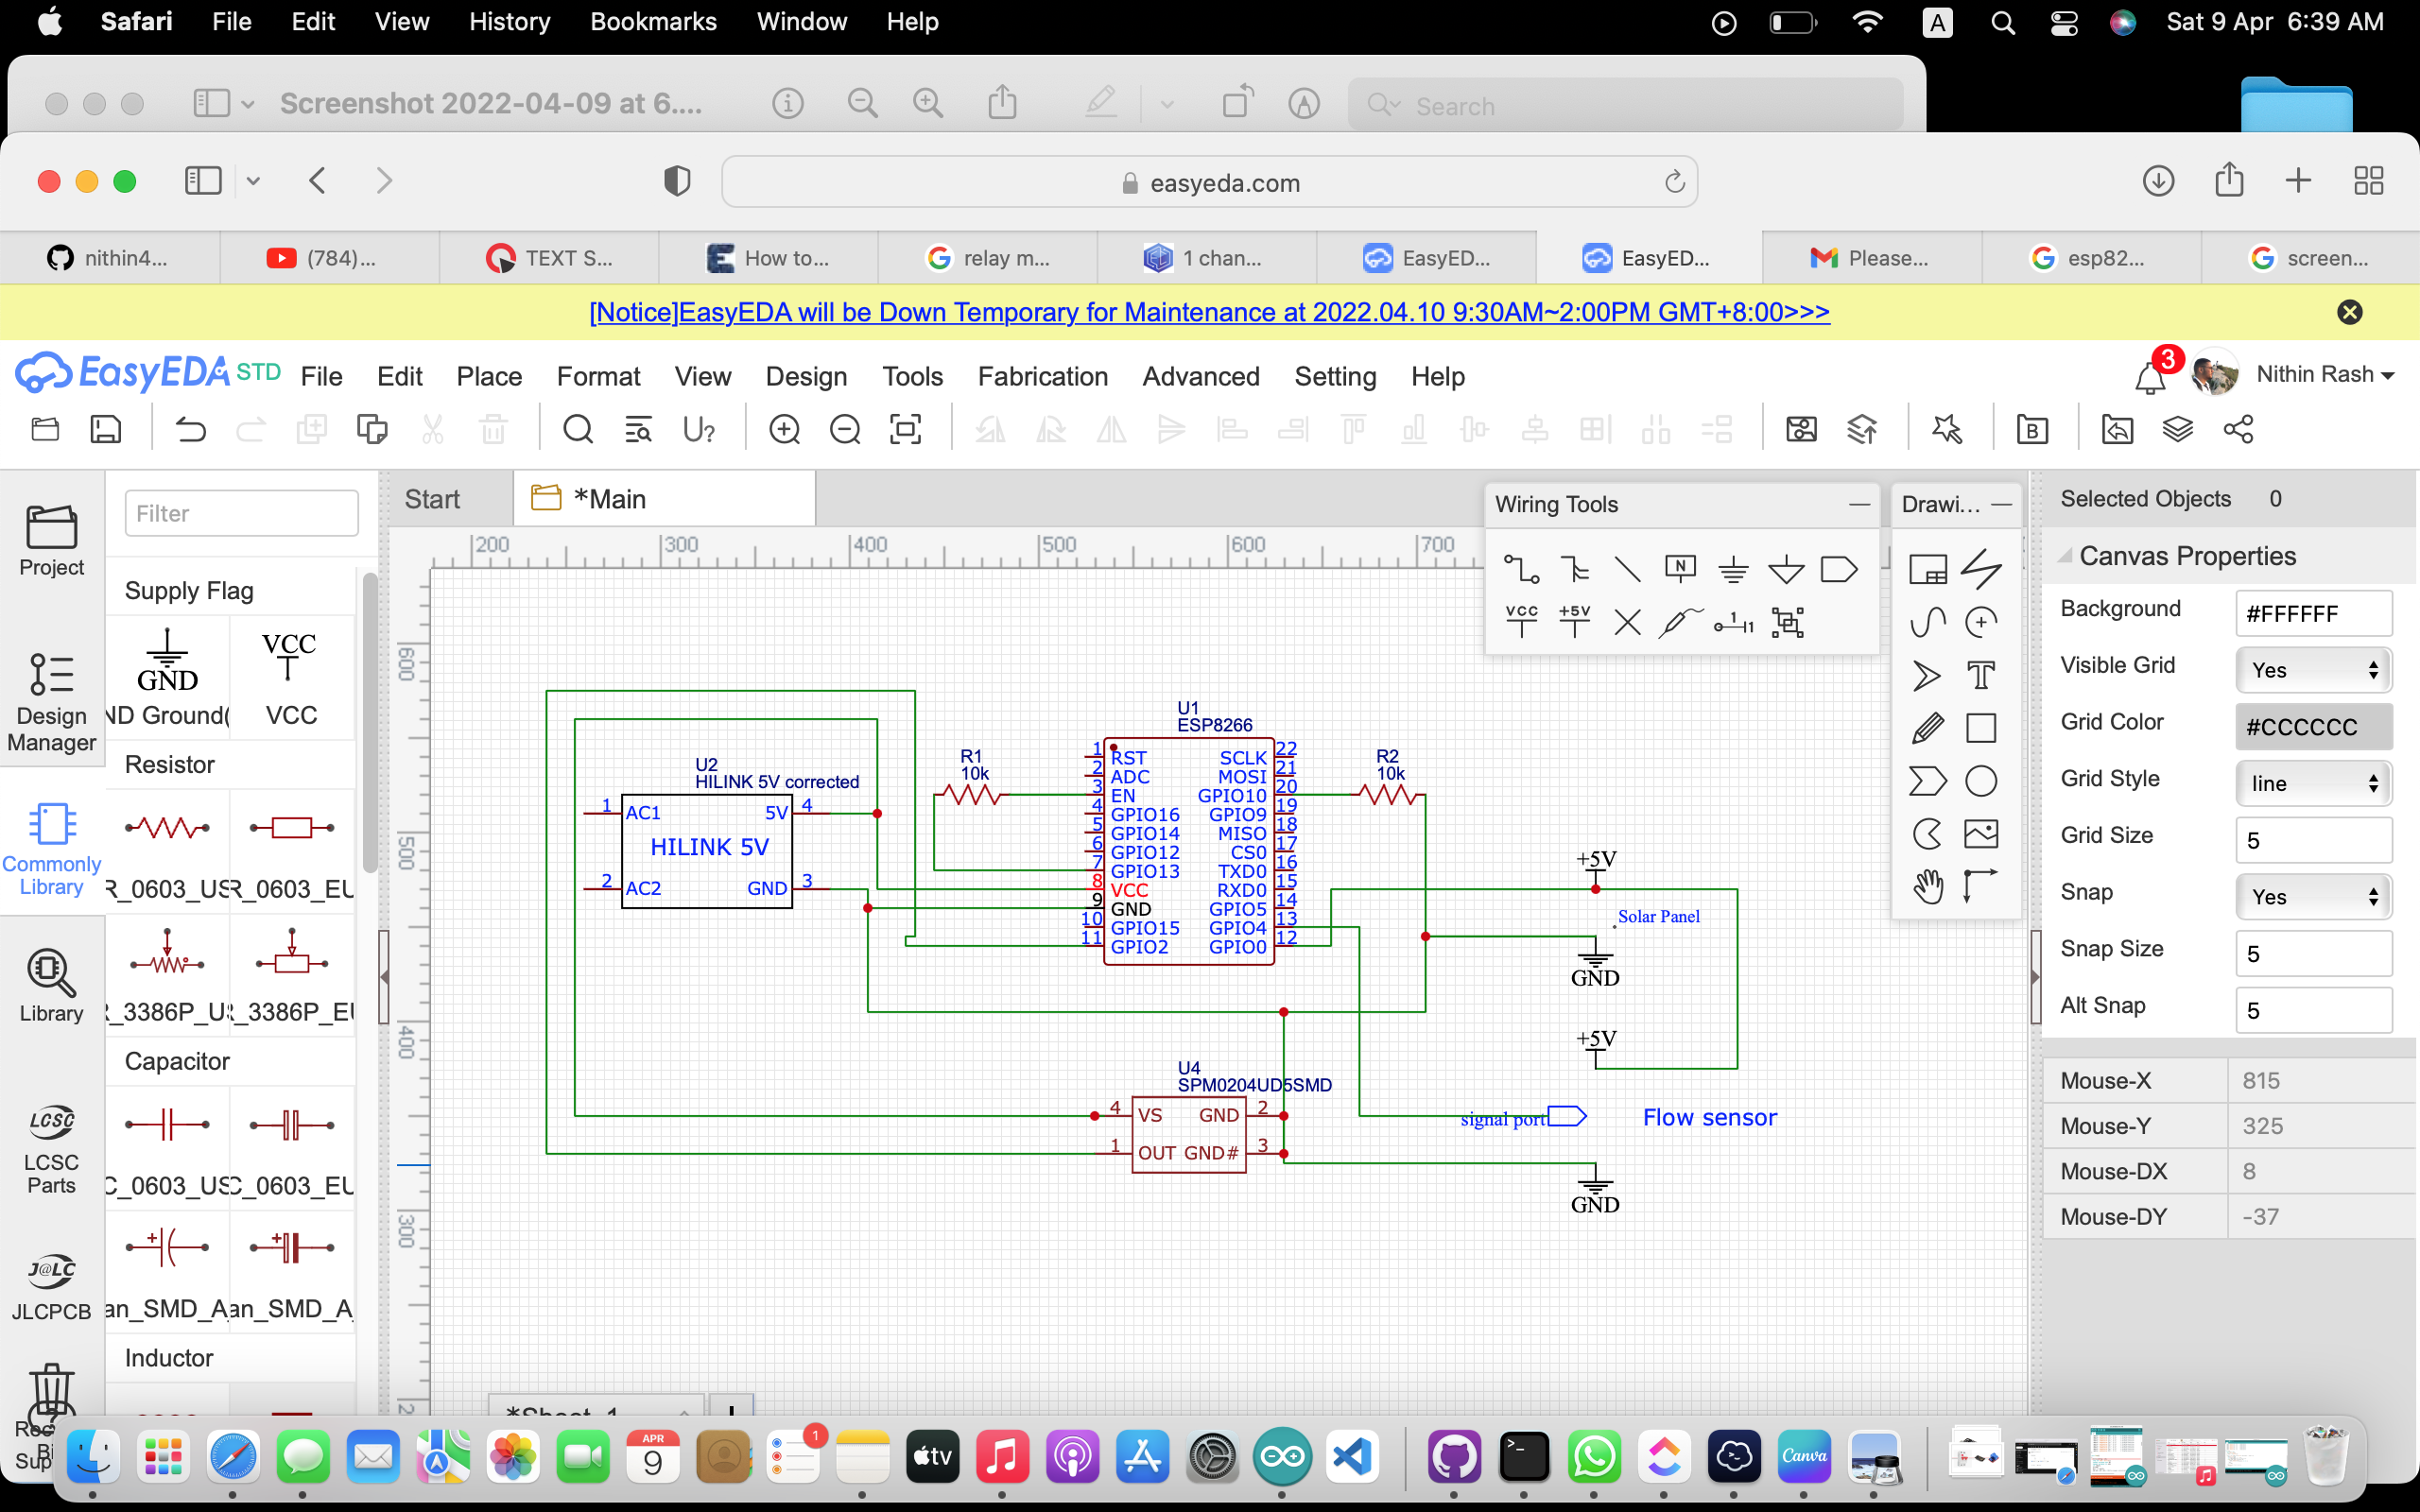The height and width of the screenshot is (1512, 2420).
Task: Open LCSC Parts in the sidebar
Action: click(x=51, y=1151)
